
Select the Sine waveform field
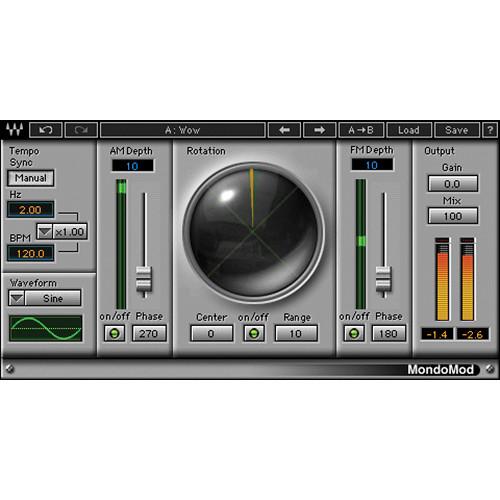53,298
